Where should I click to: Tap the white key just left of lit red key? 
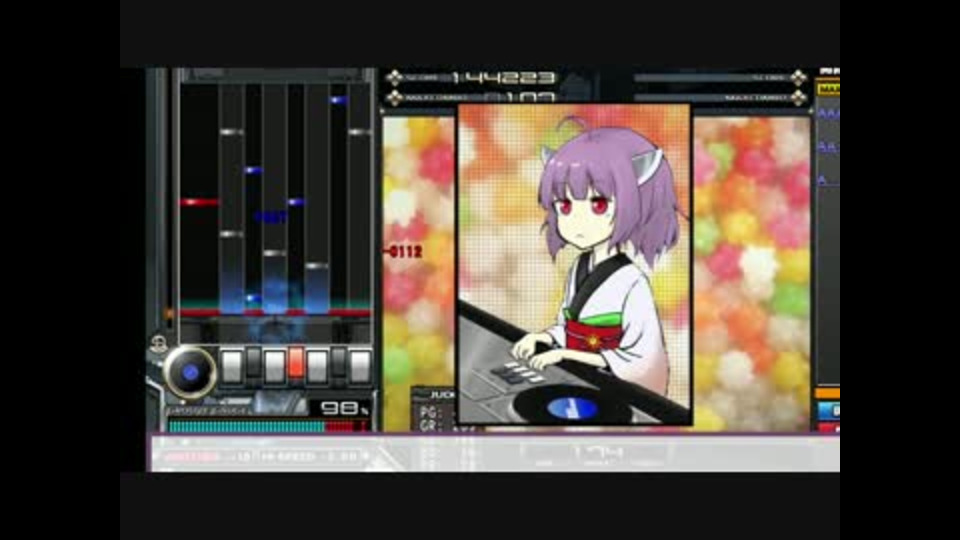pos(274,366)
